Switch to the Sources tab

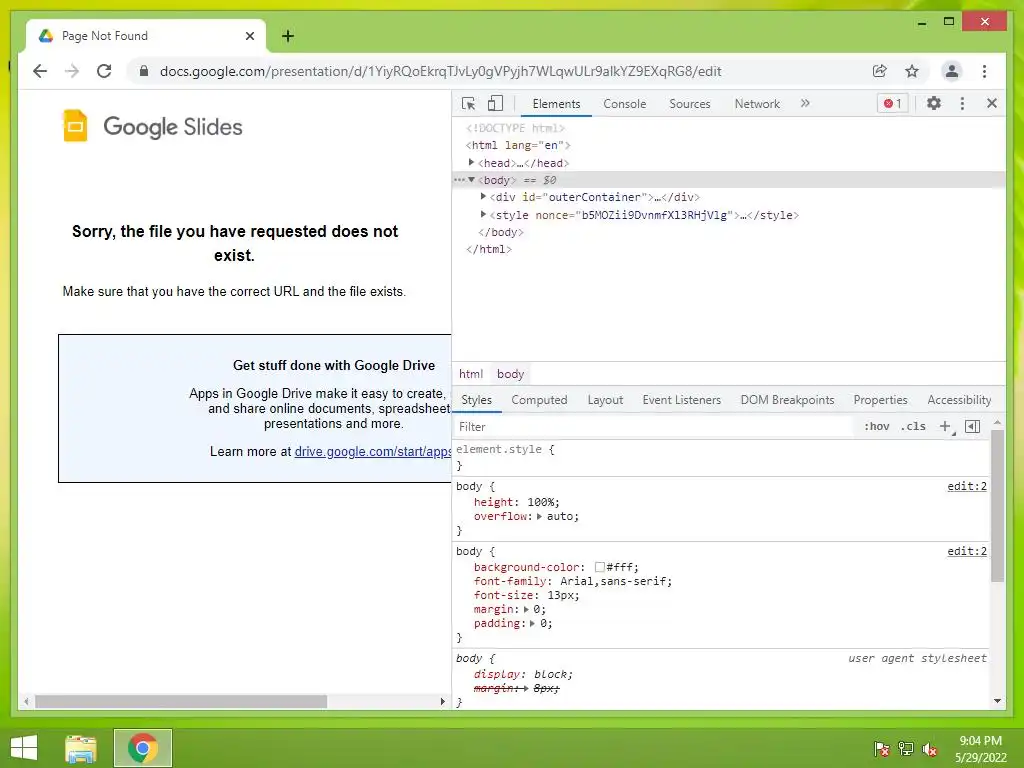point(690,104)
